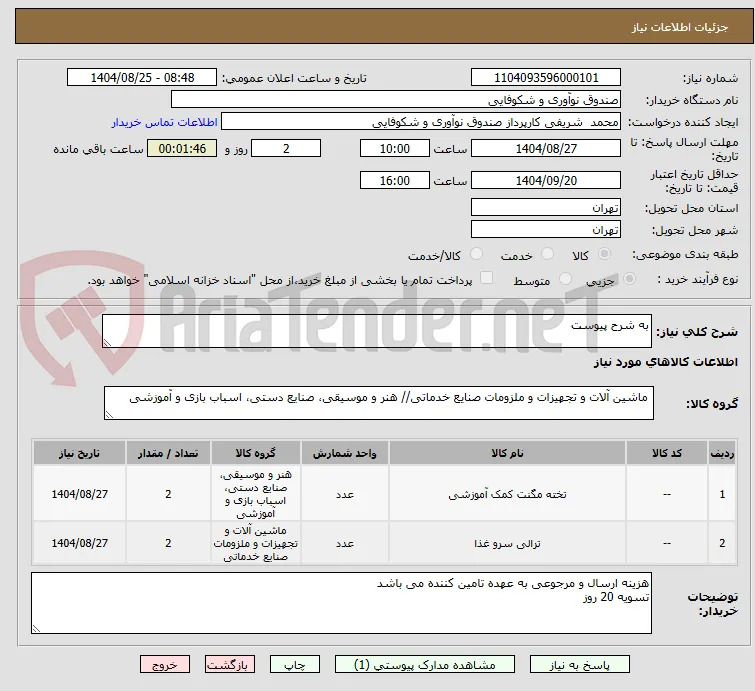Screen dimensions: 755x691
Task: Click the شهر محل تحویل field
Action: pyautogui.click(x=546, y=230)
